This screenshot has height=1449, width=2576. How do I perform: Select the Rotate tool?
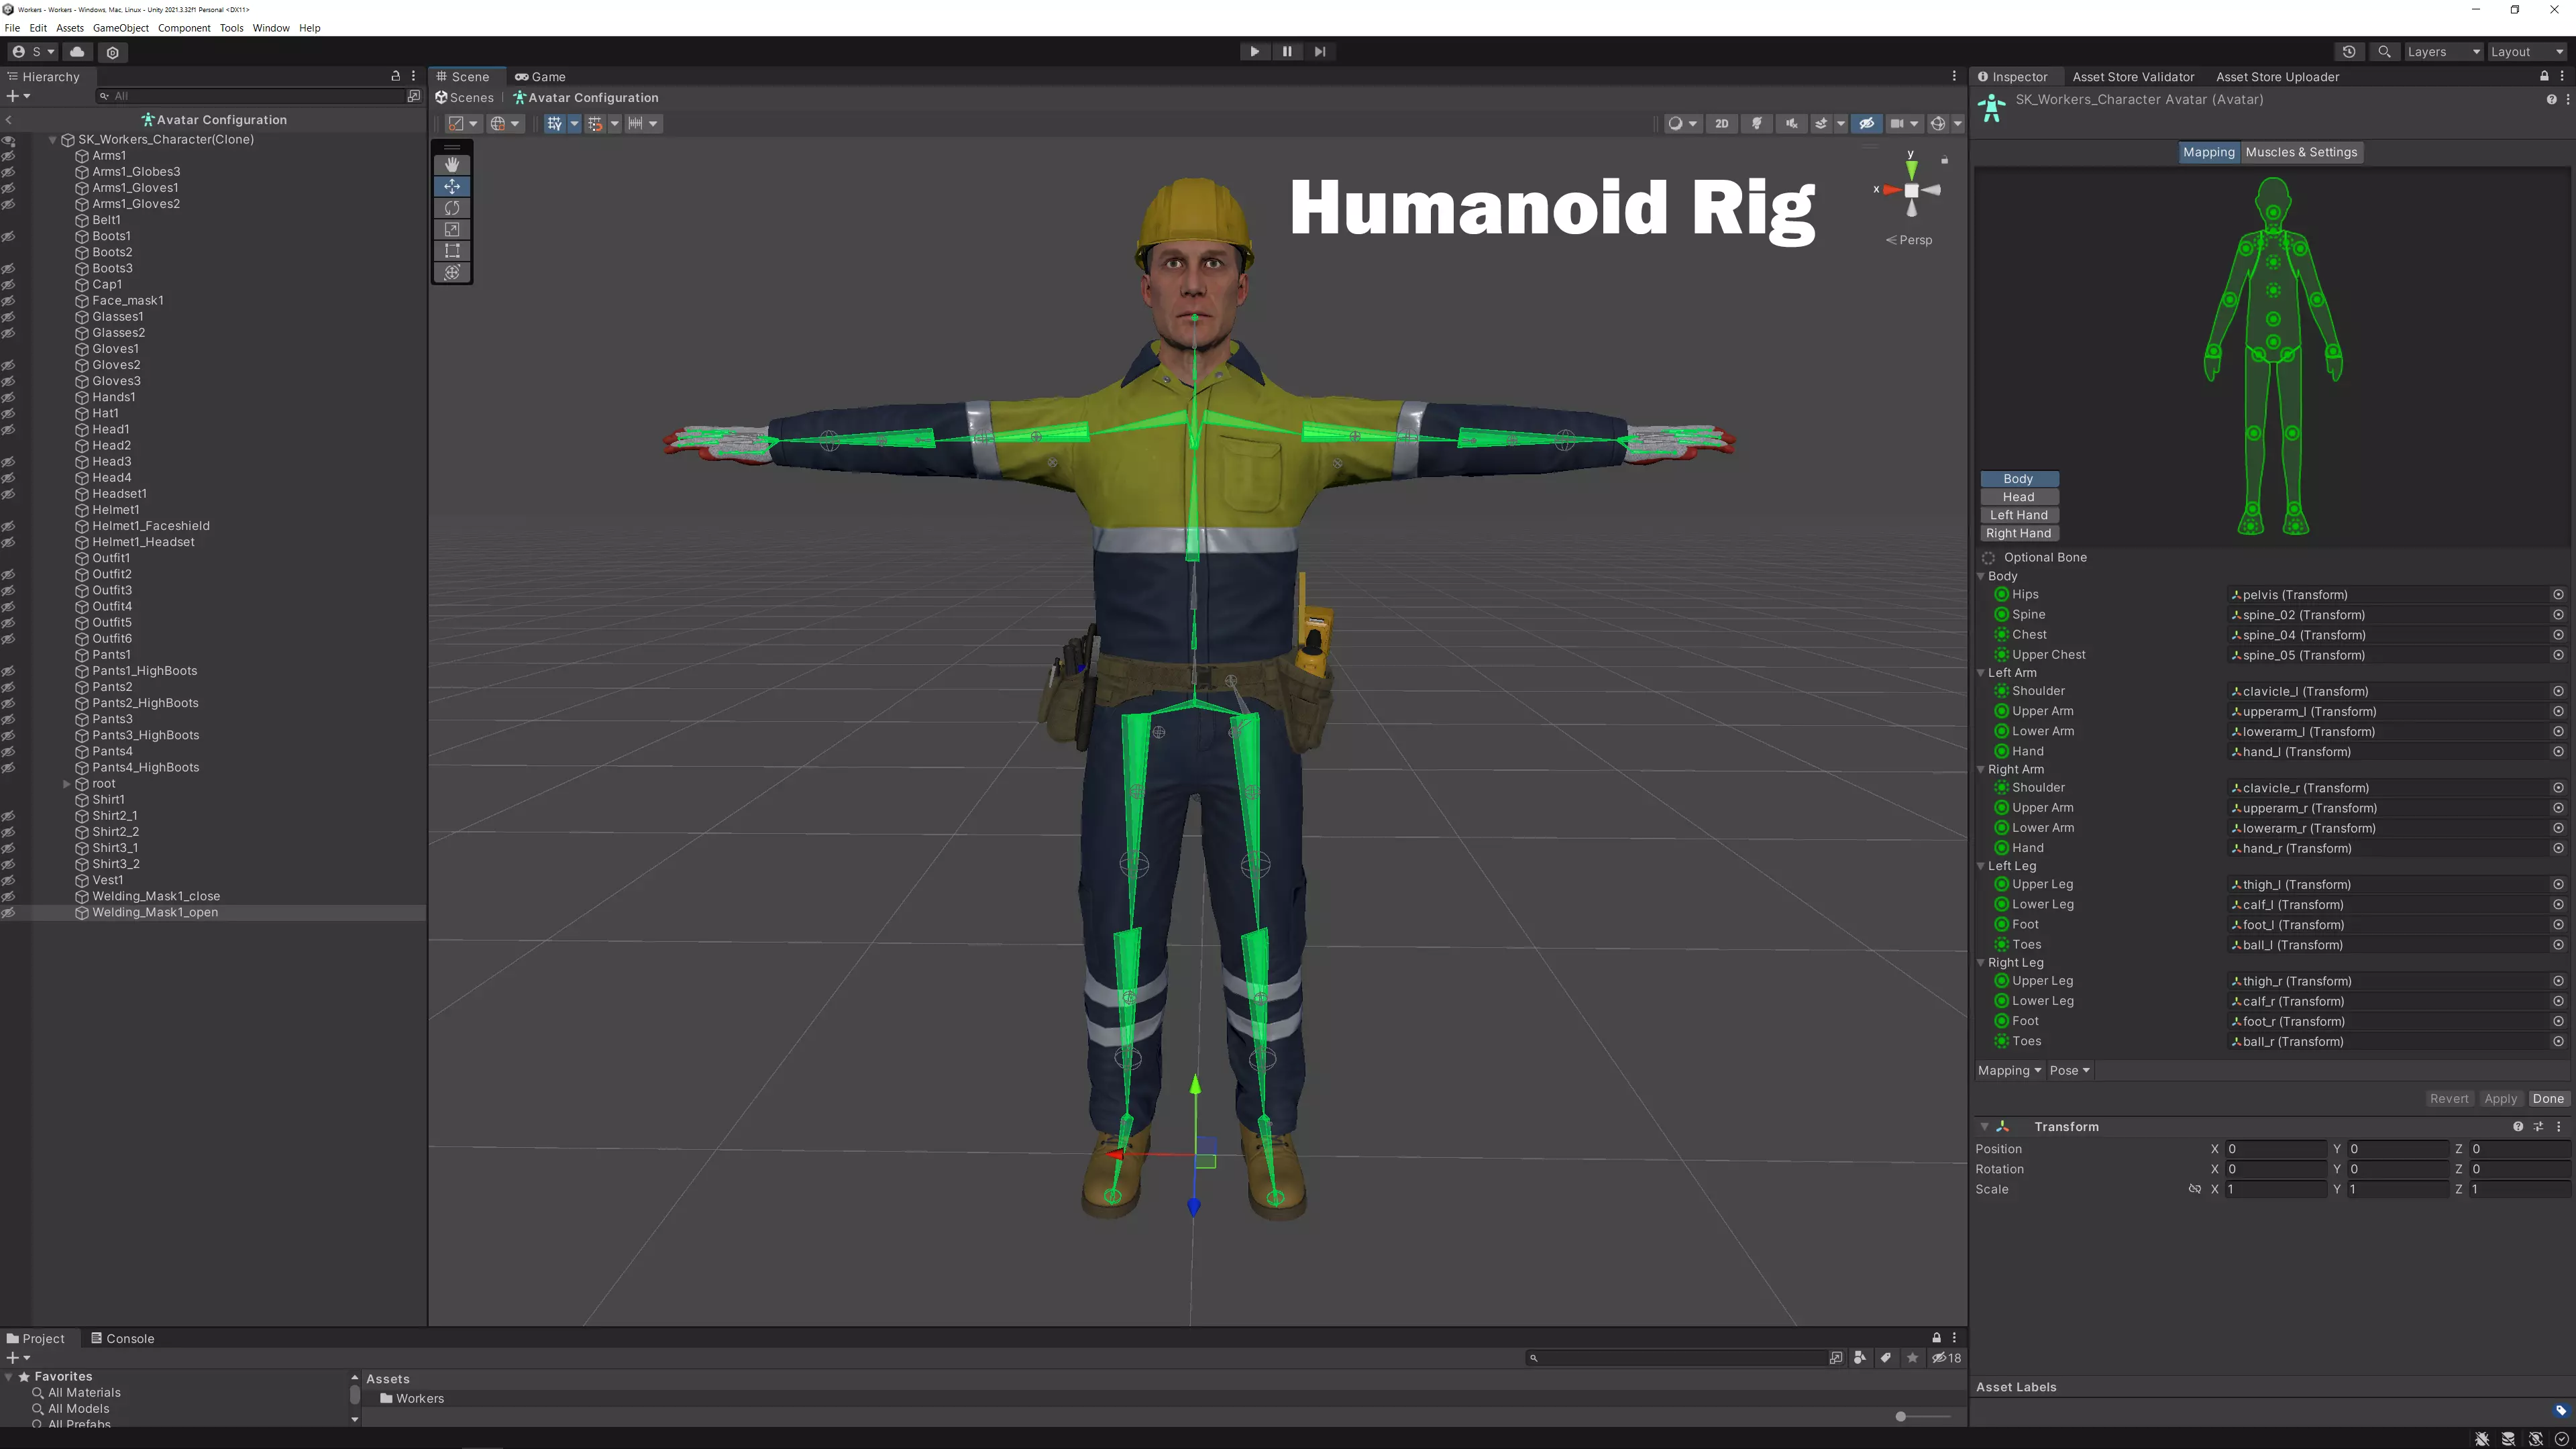point(452,208)
